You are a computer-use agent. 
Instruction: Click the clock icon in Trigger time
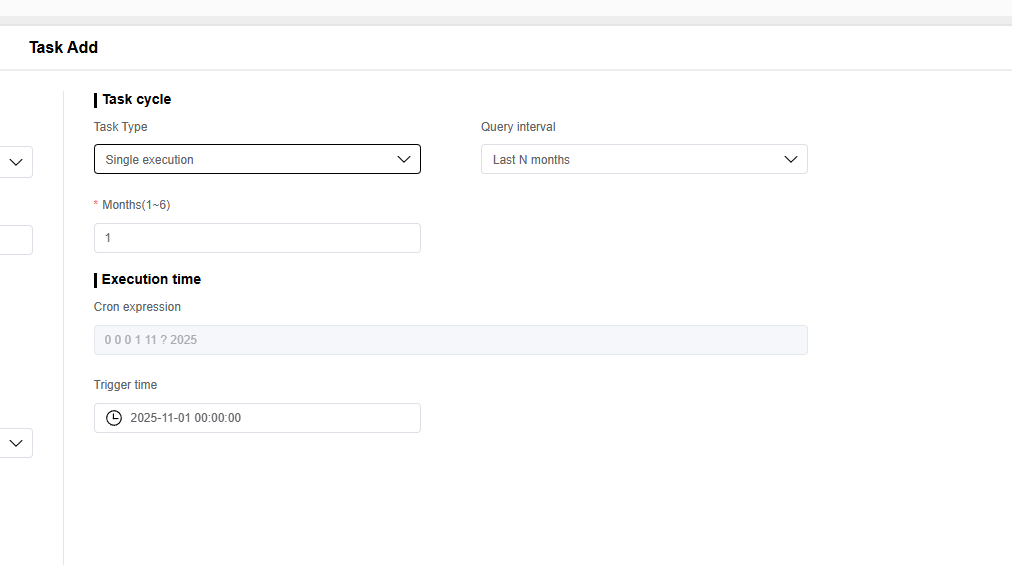pyautogui.click(x=114, y=418)
